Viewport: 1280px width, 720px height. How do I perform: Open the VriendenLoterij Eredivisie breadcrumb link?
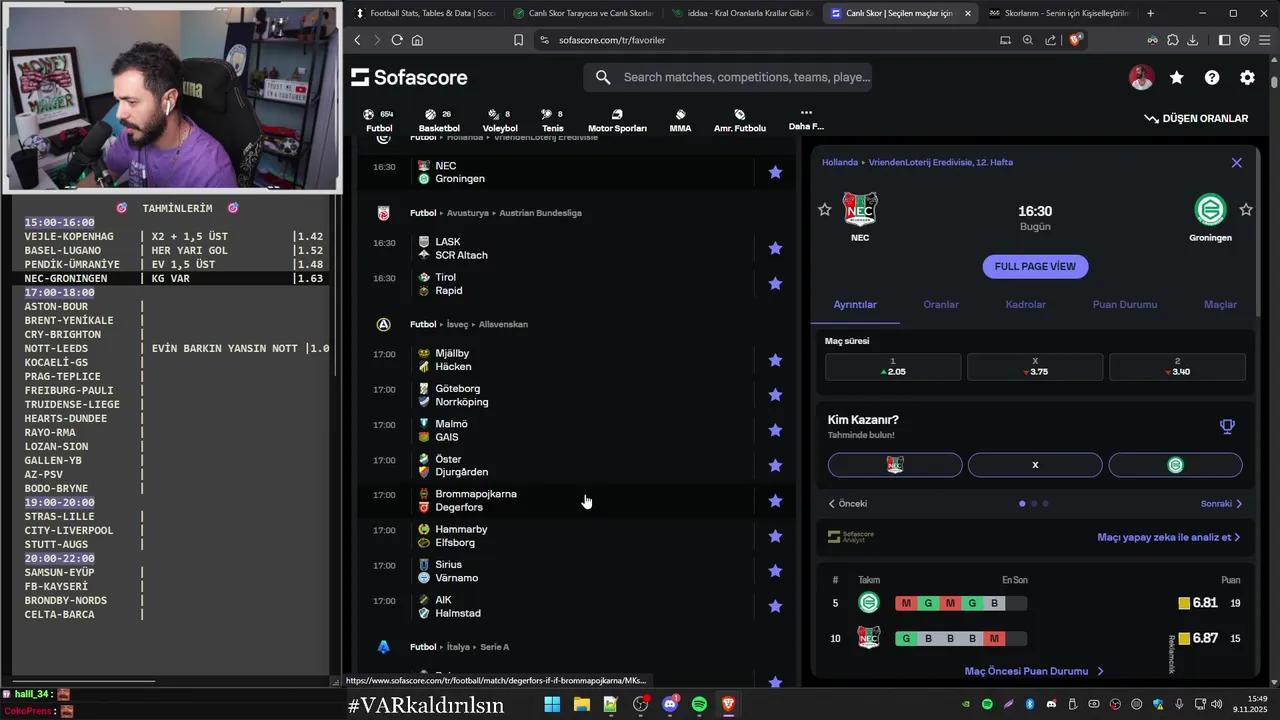coord(940,162)
